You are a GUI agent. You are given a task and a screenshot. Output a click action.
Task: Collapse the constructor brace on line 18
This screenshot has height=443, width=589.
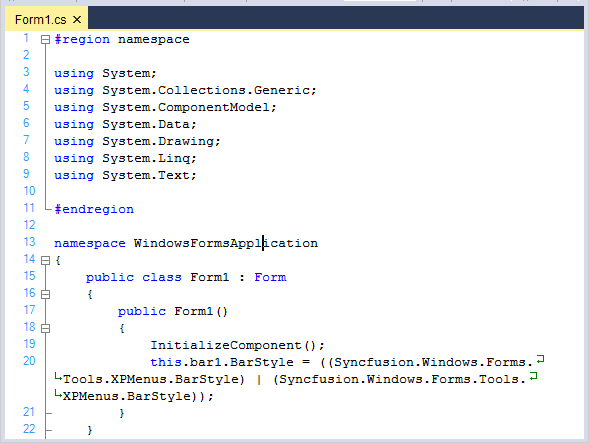point(45,328)
